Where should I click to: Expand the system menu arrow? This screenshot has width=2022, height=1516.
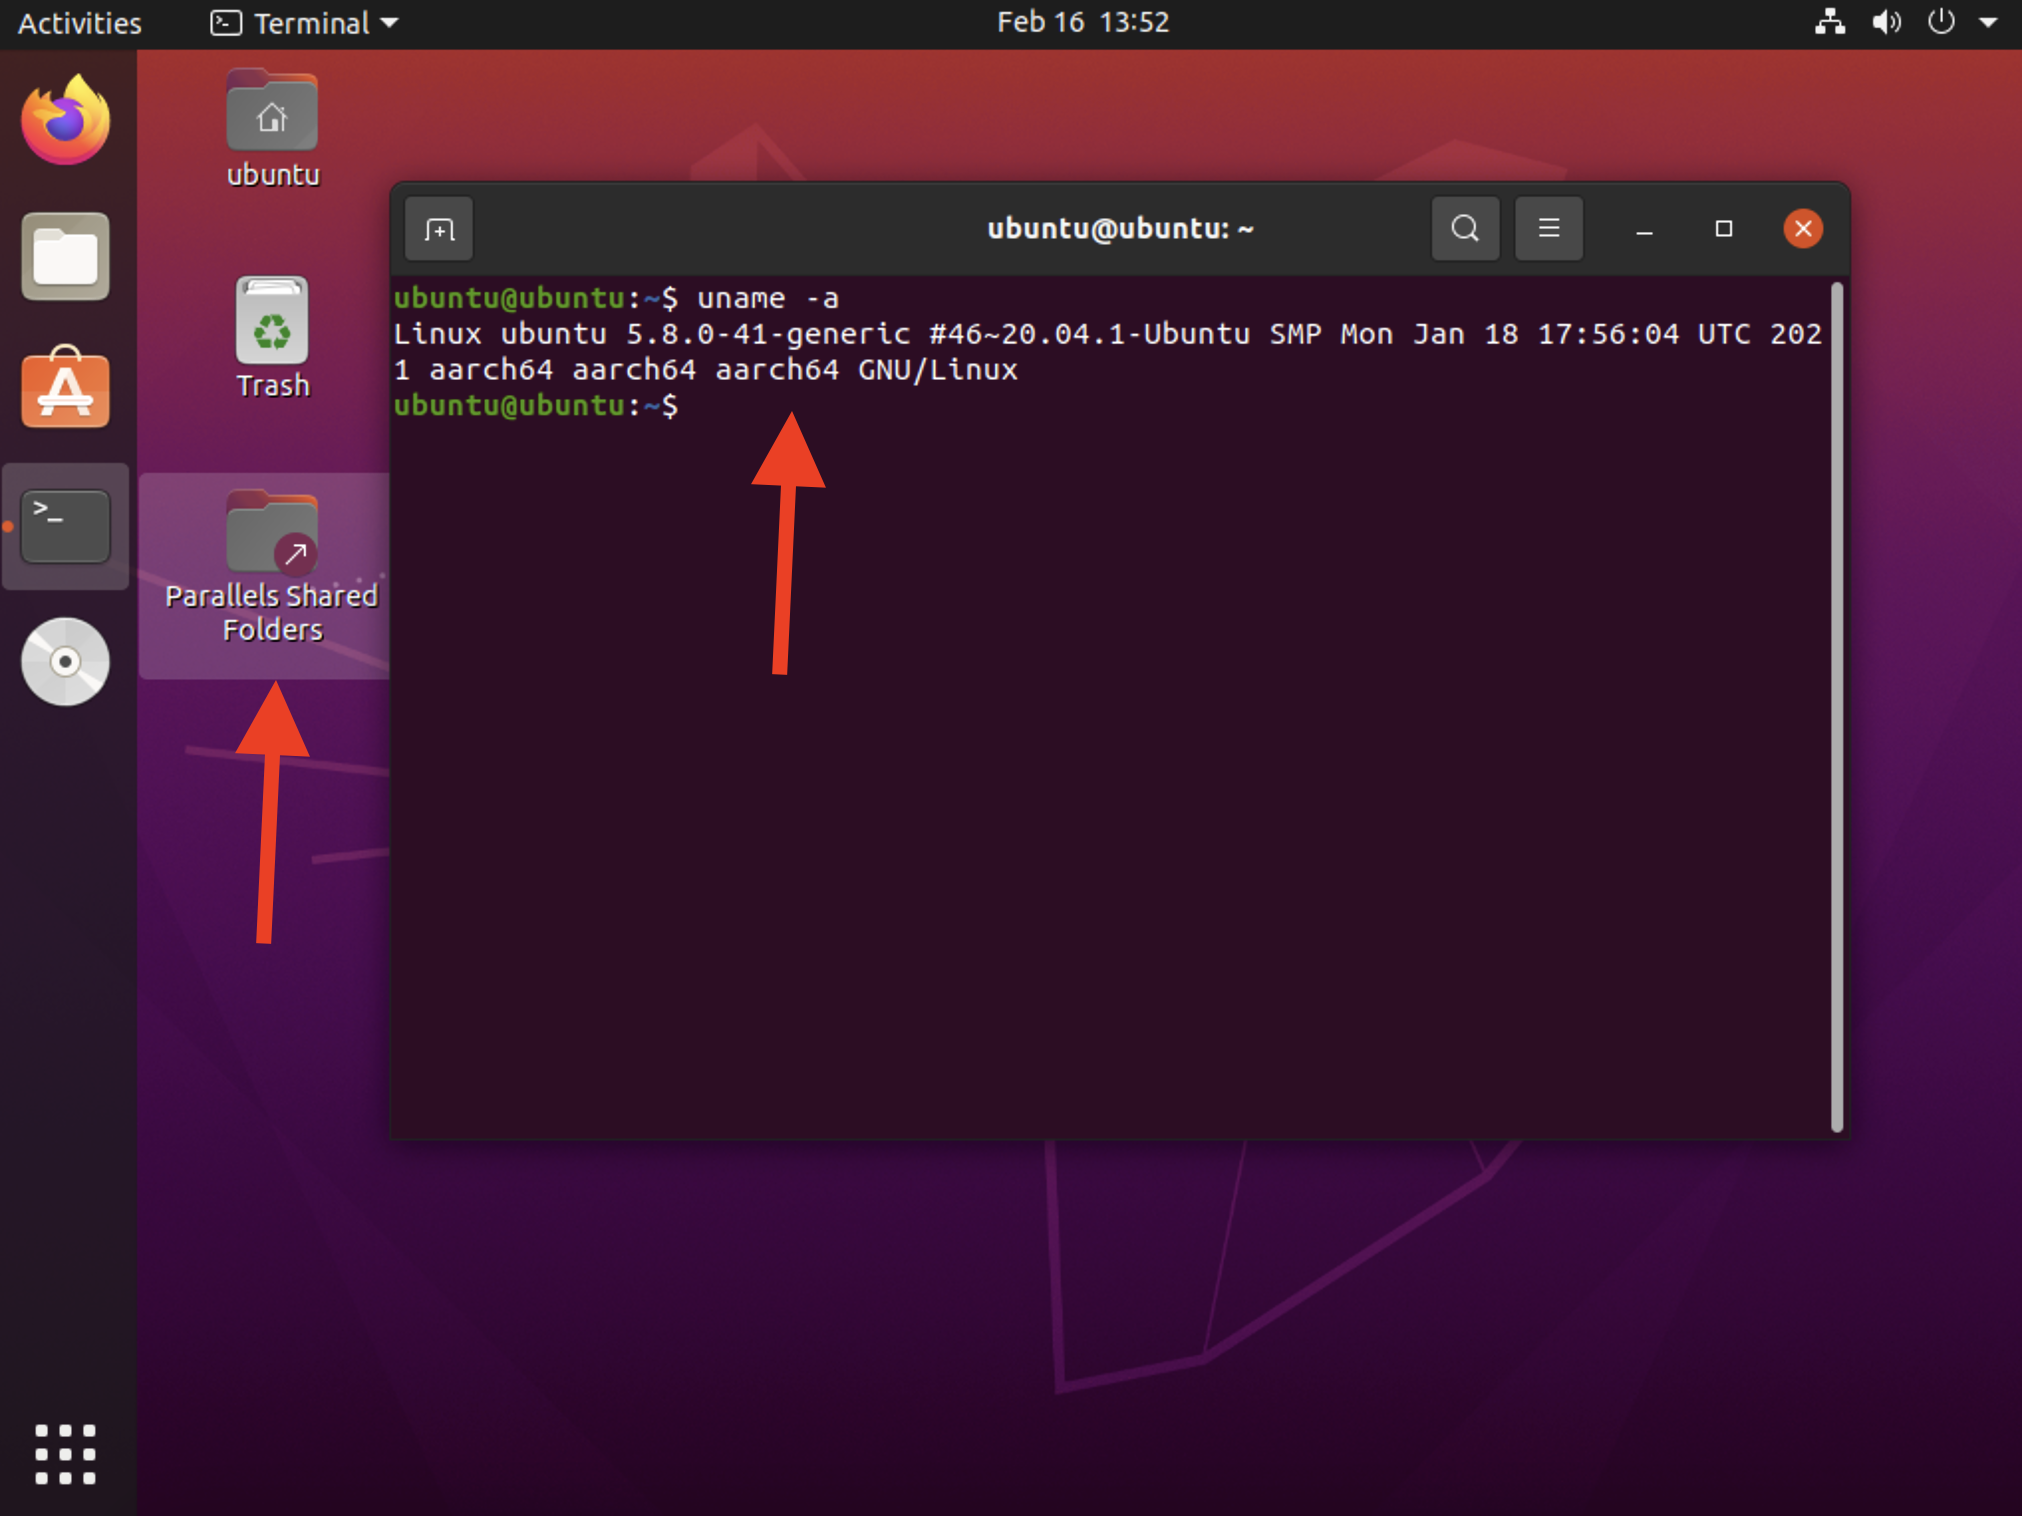coord(1988,22)
